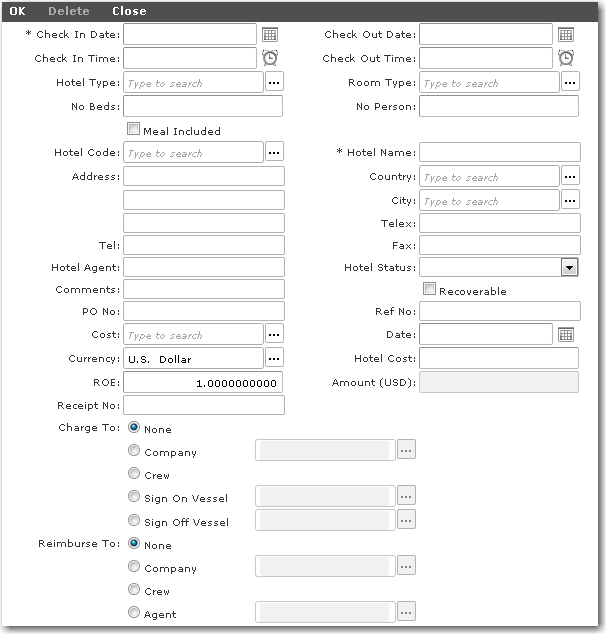
Task: Enable the Meal Included checkbox
Action: pos(134,130)
